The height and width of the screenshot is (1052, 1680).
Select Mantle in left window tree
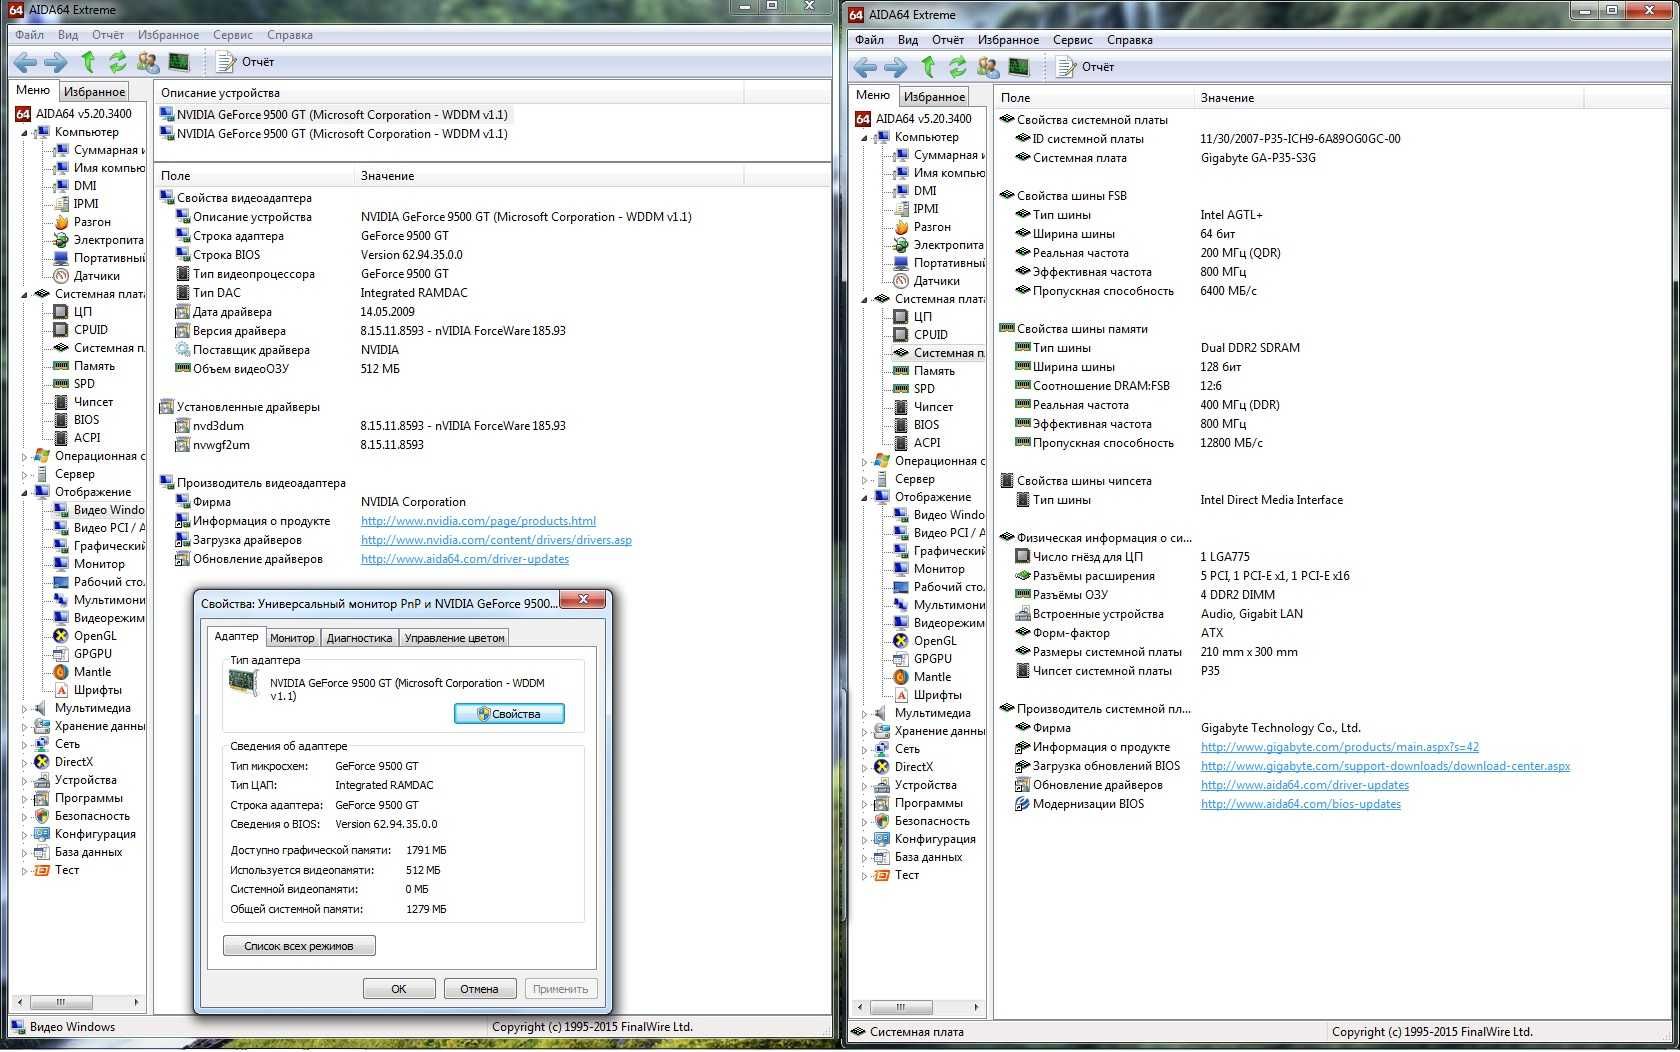92,672
